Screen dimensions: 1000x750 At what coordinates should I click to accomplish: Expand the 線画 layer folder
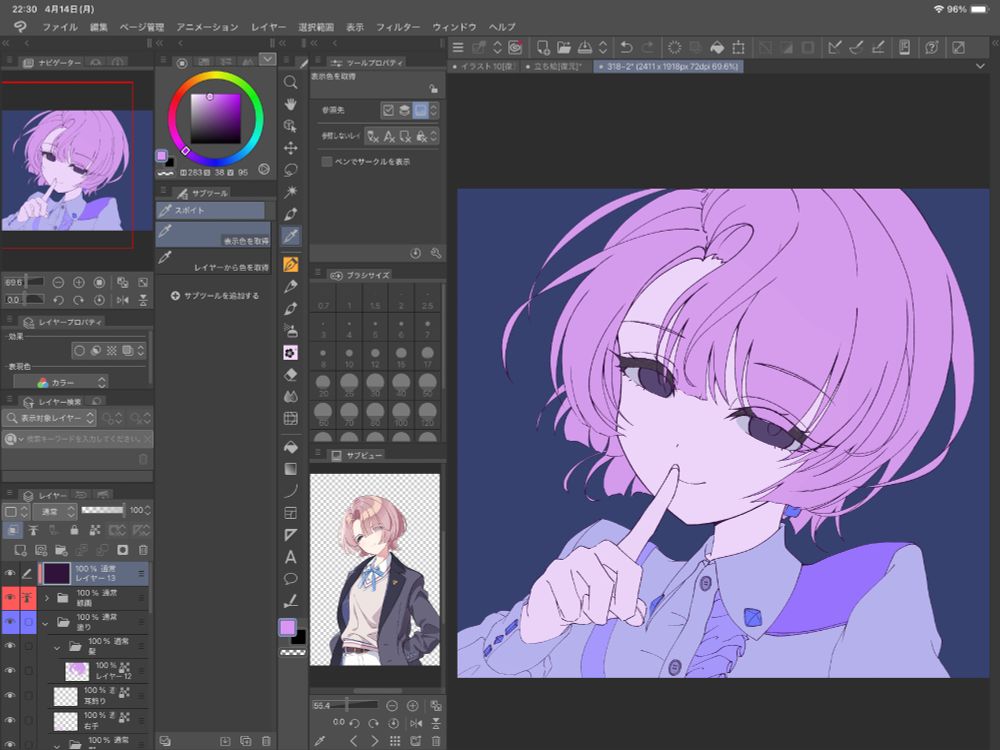coord(48,597)
